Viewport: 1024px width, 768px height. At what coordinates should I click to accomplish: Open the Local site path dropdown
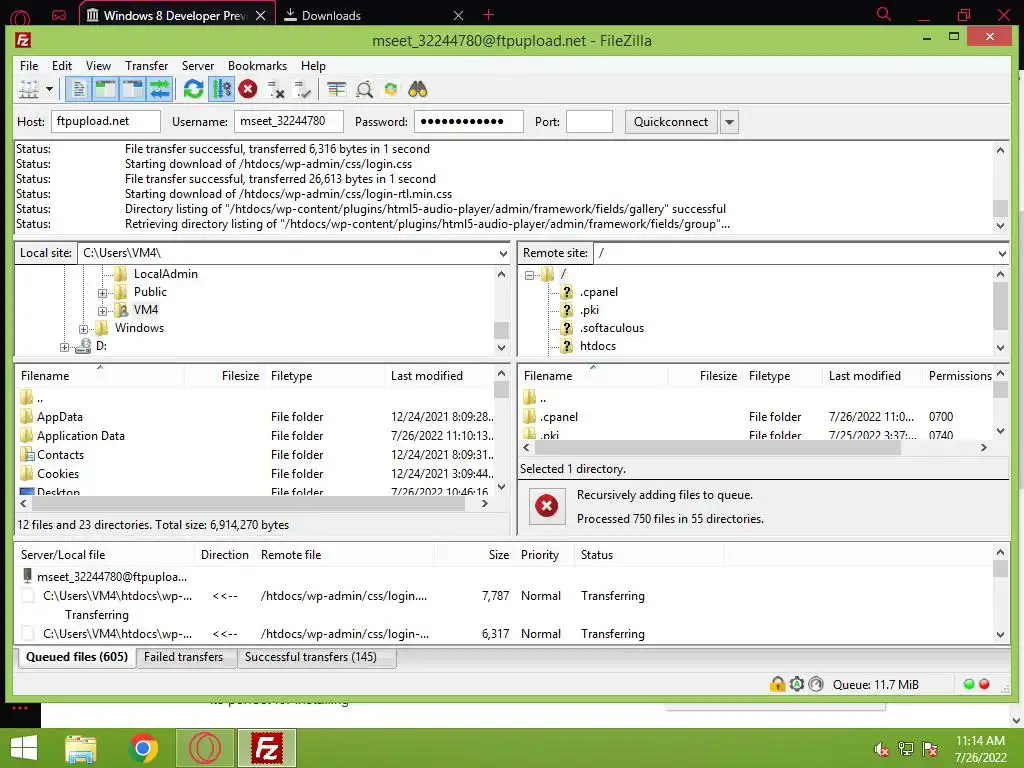pos(503,253)
